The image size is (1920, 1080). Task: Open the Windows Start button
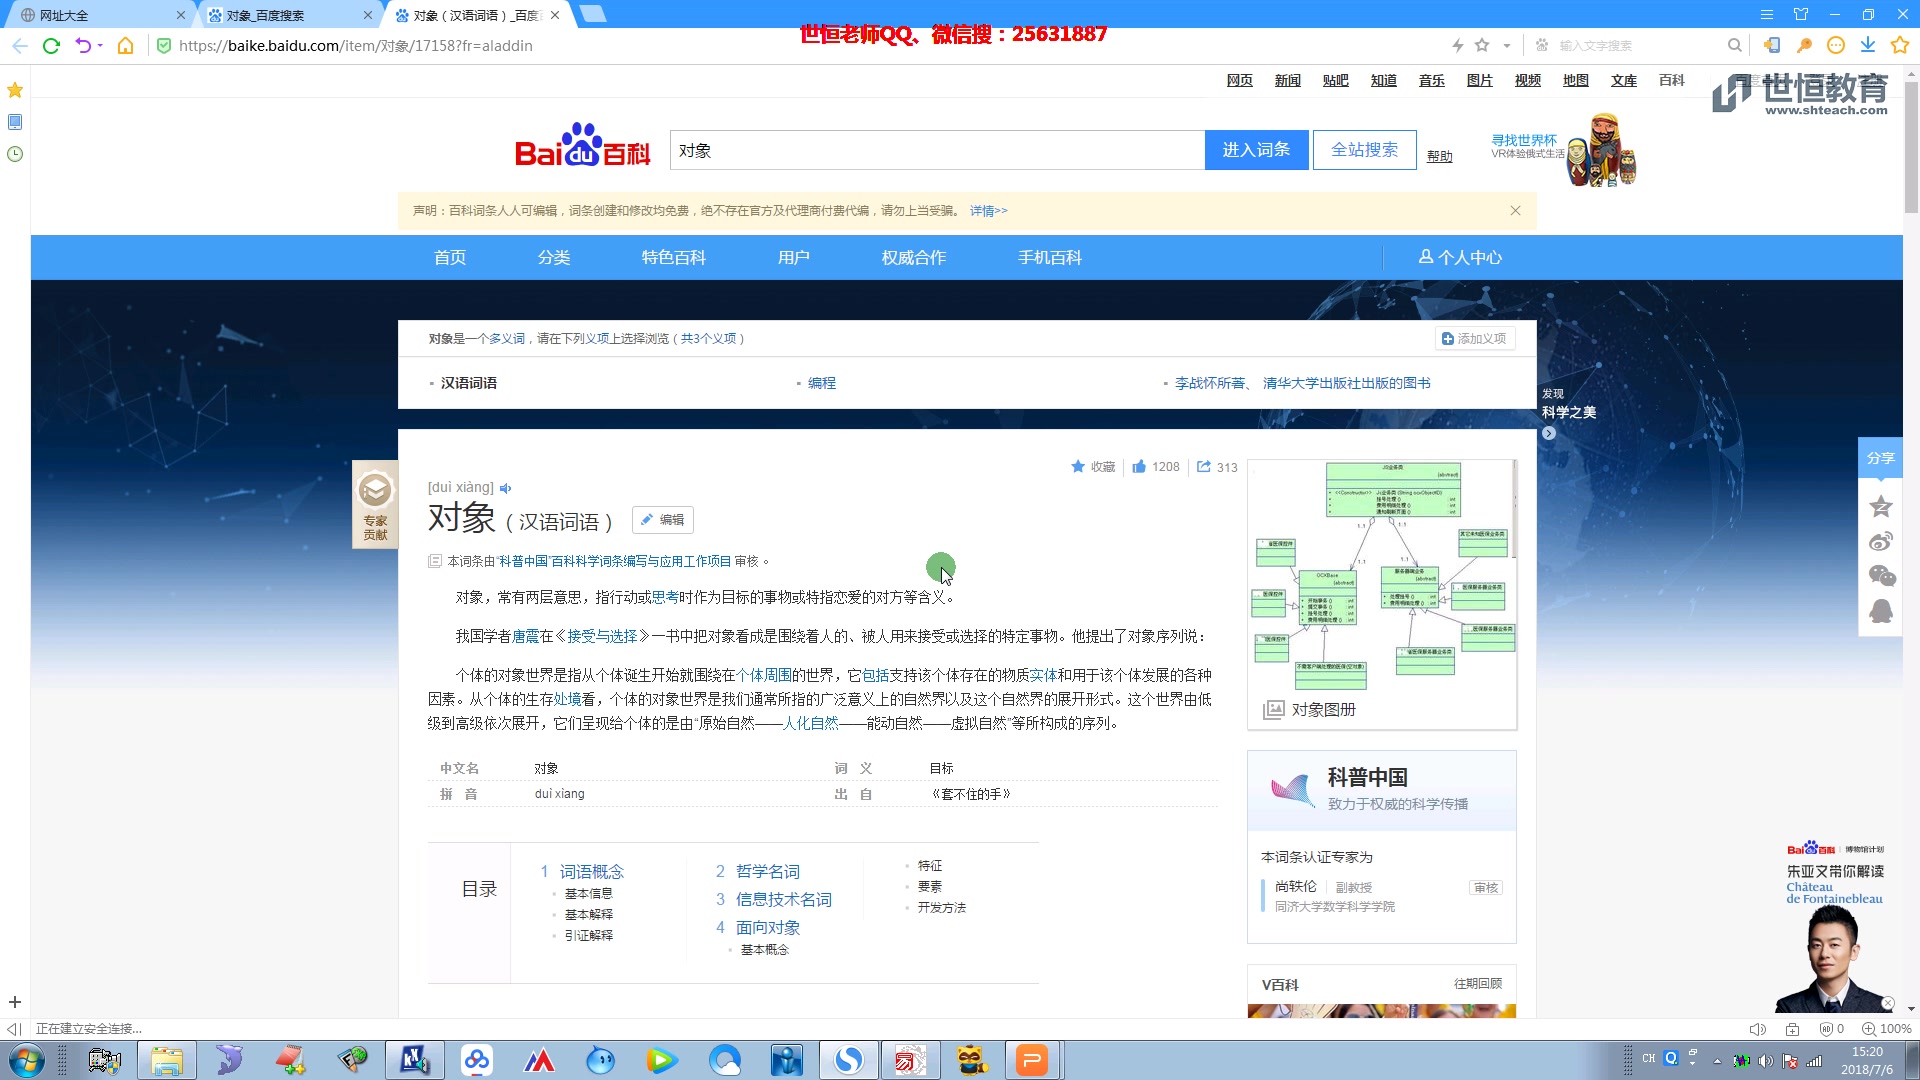(25, 1059)
